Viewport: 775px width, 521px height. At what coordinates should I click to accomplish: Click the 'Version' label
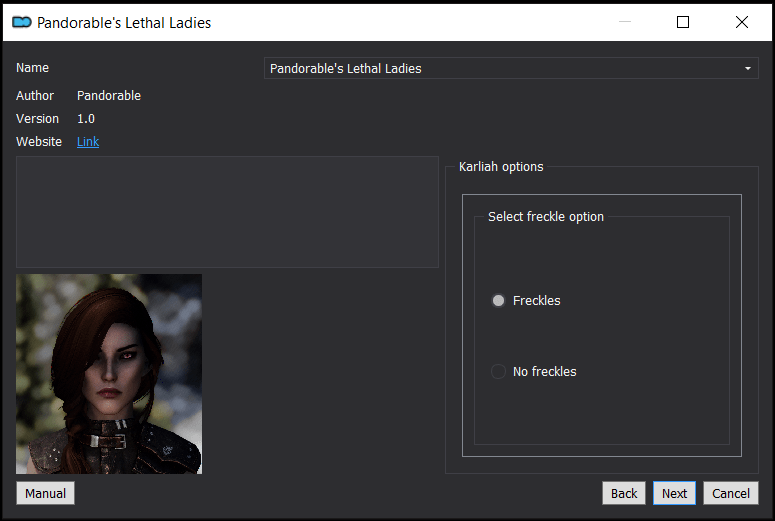37,119
